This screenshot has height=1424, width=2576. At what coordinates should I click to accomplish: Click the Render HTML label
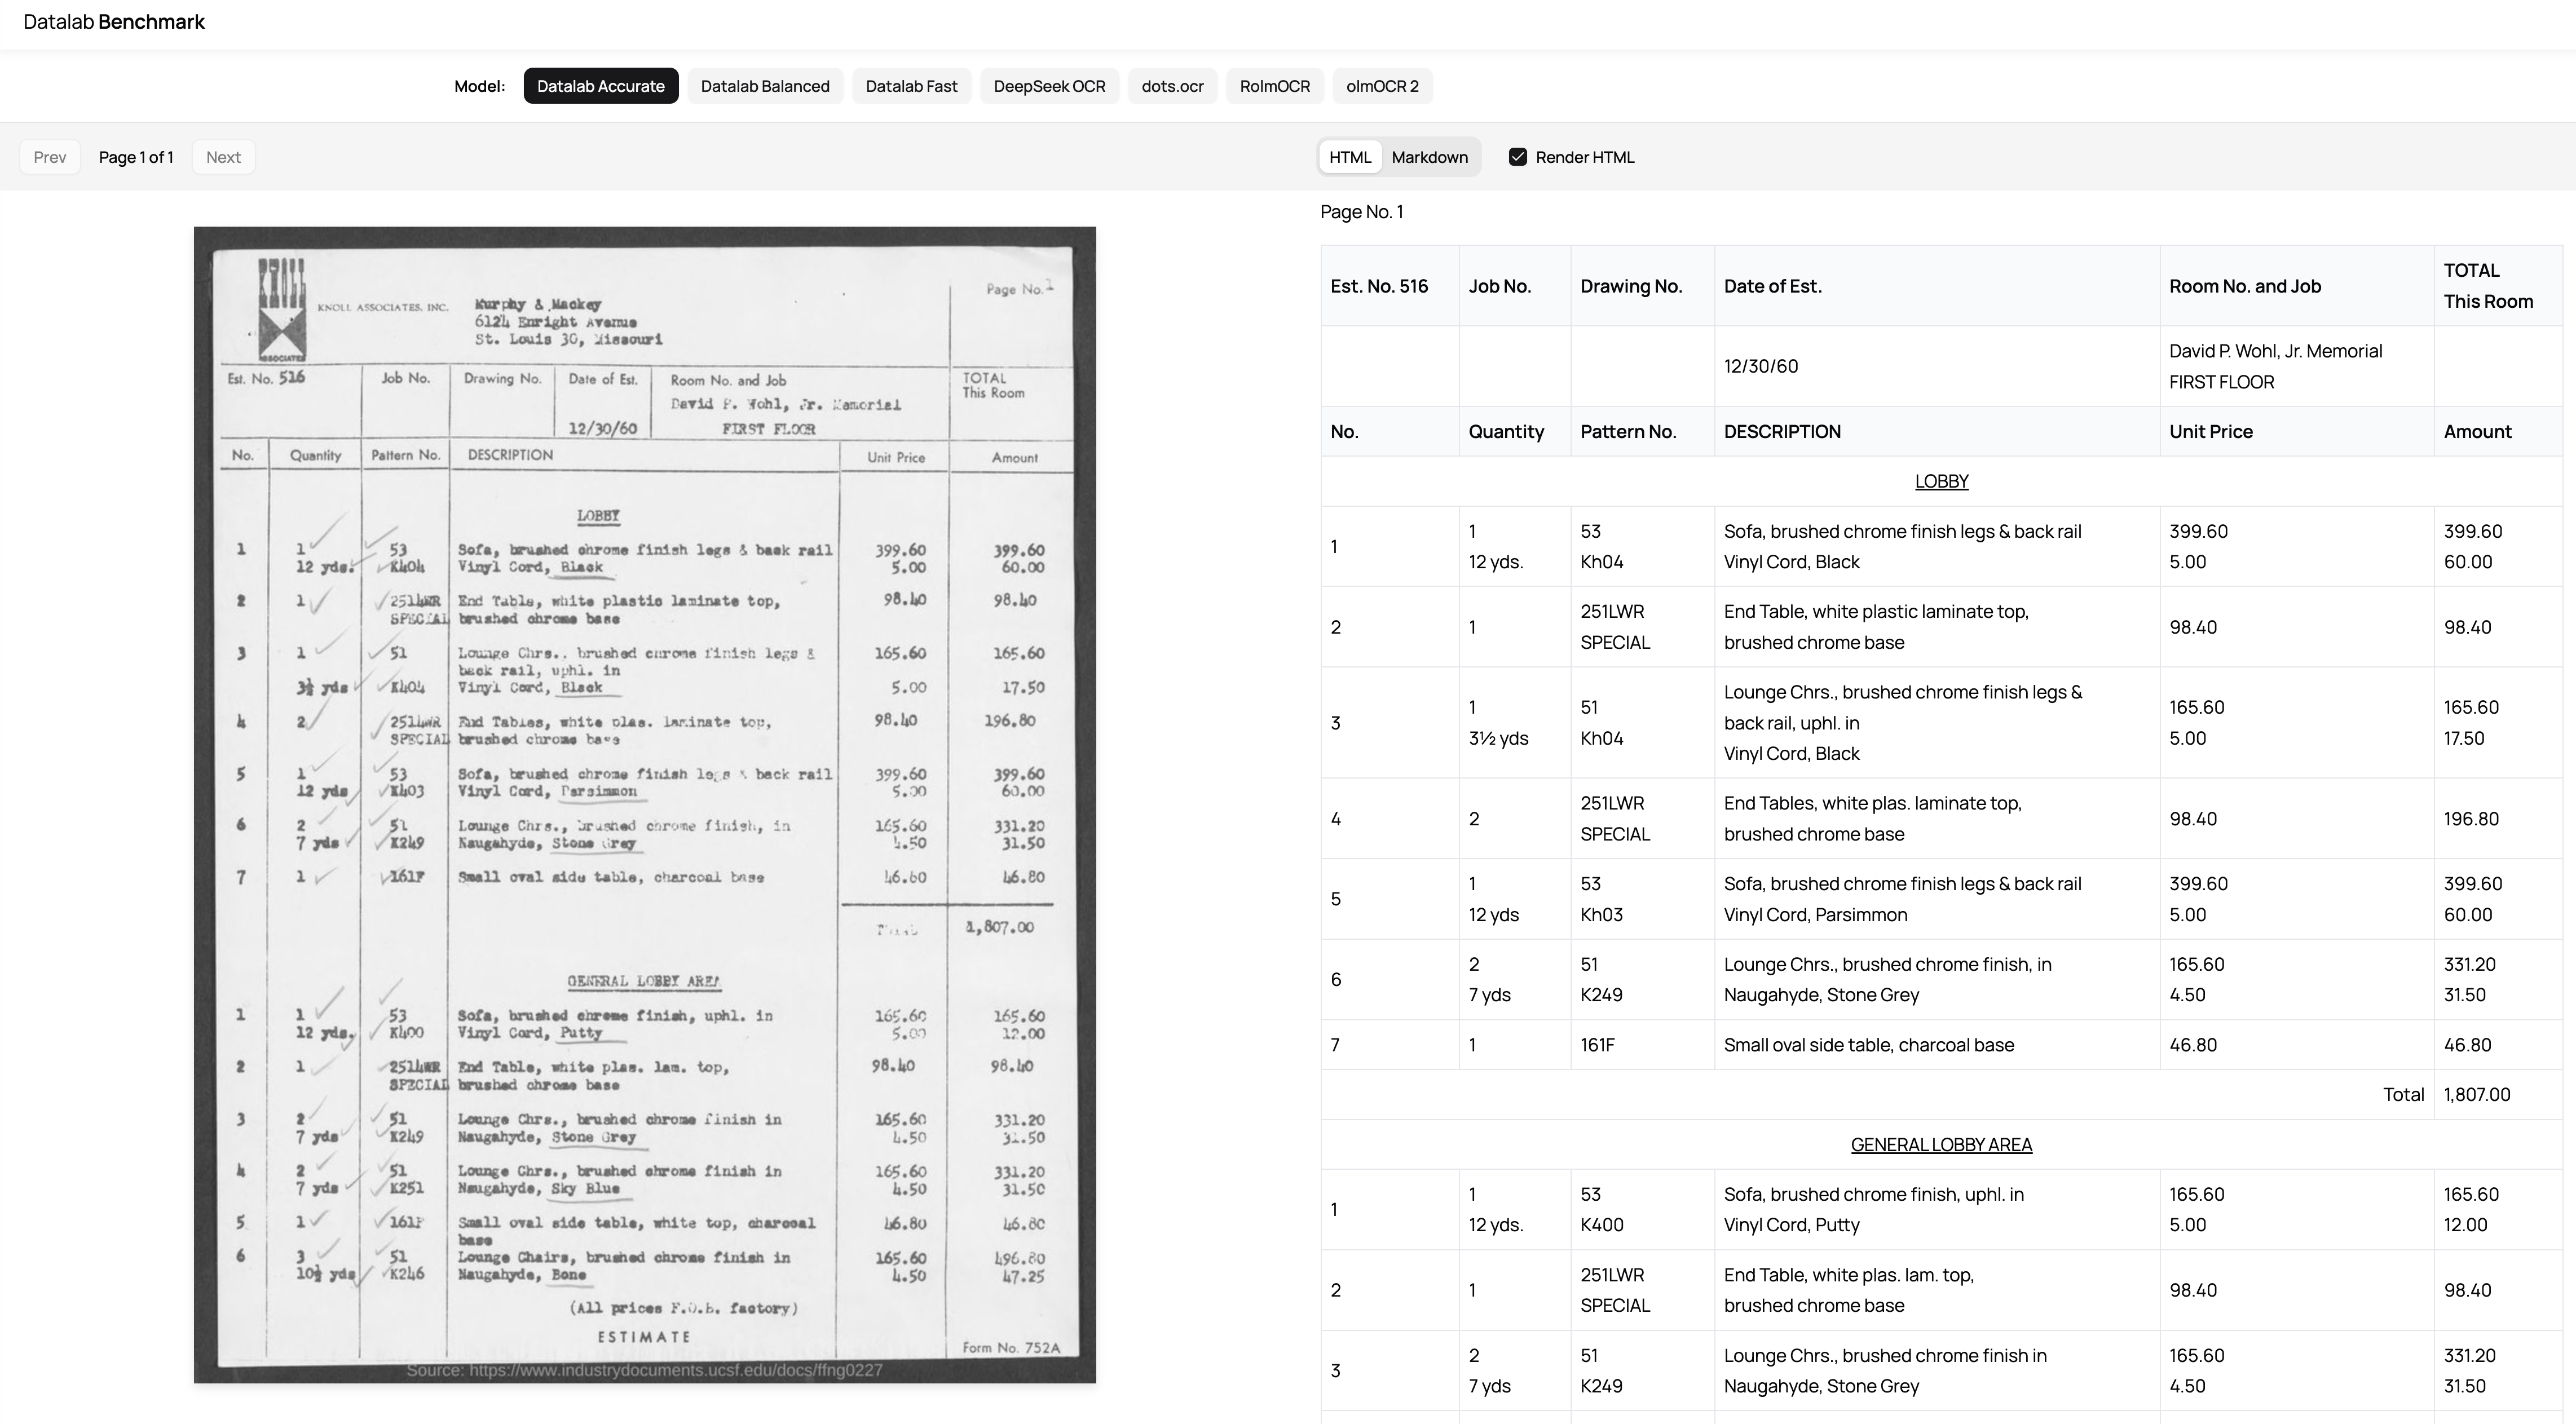[1584, 157]
